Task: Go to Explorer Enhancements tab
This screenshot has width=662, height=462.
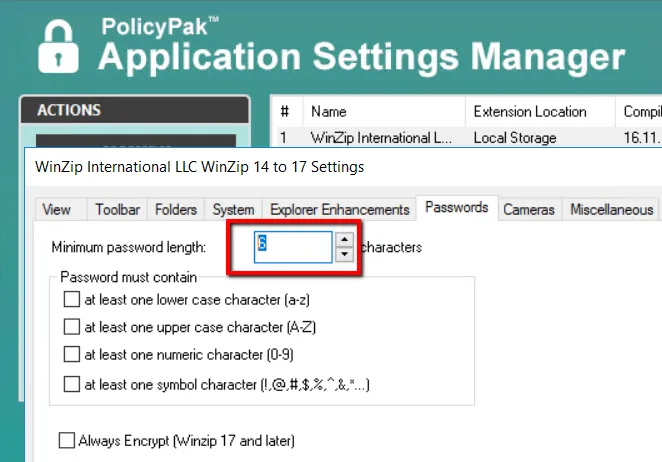Action: click(339, 209)
